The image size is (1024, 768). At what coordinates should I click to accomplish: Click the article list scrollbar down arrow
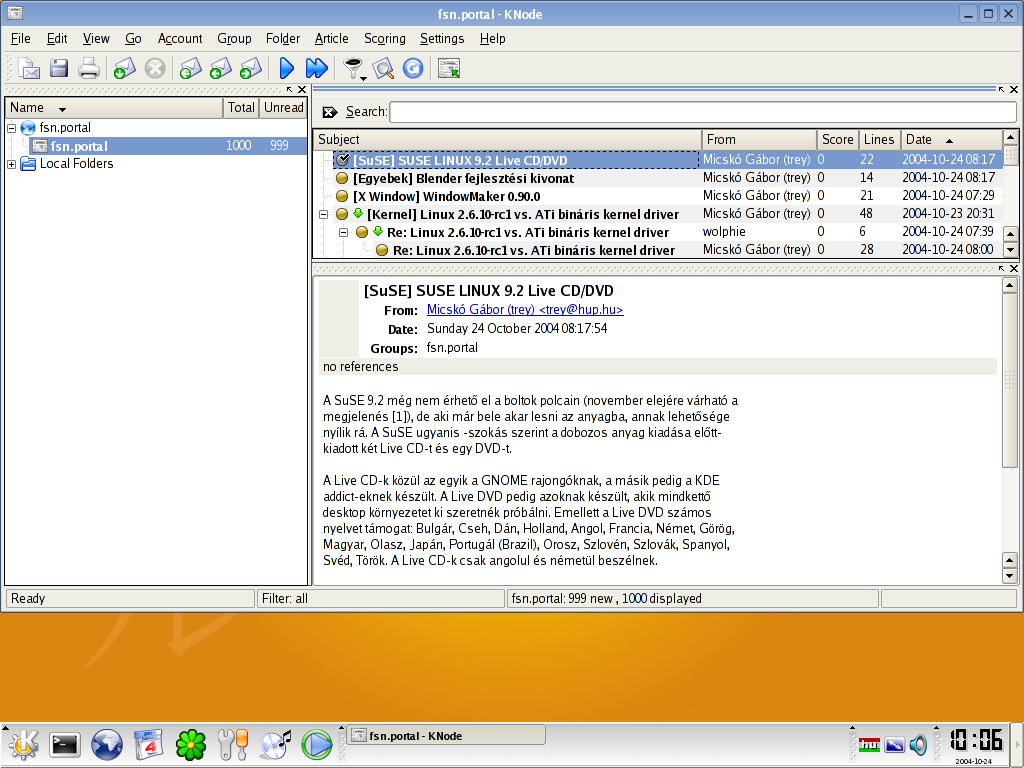1010,249
